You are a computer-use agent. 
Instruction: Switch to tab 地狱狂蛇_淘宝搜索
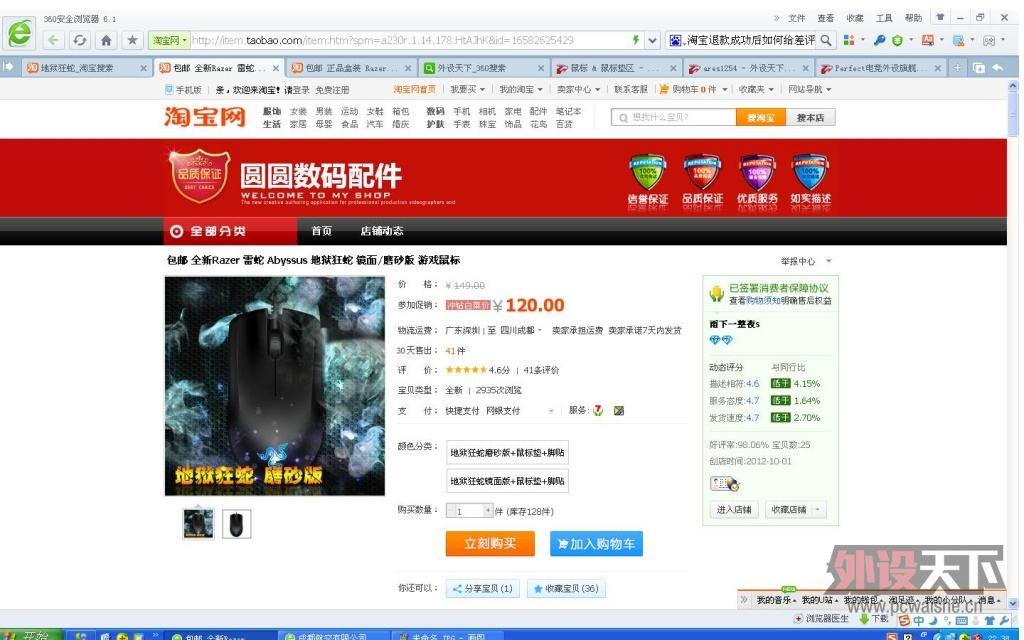click(86, 68)
